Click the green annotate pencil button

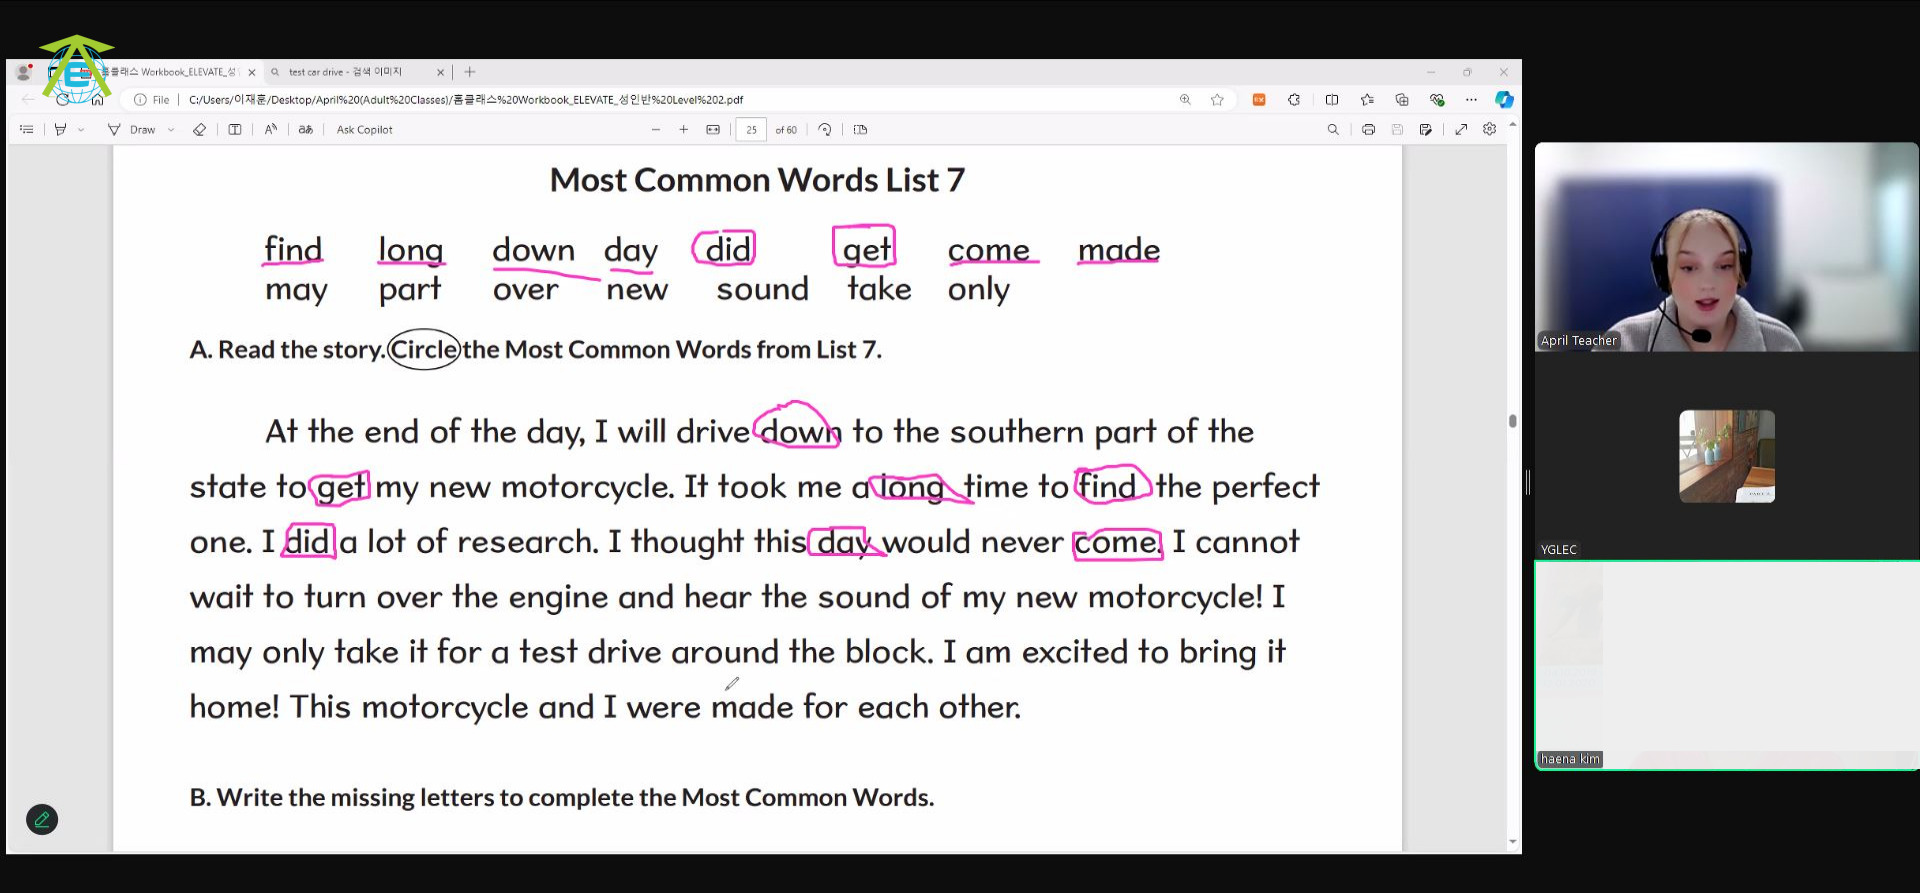(42, 820)
